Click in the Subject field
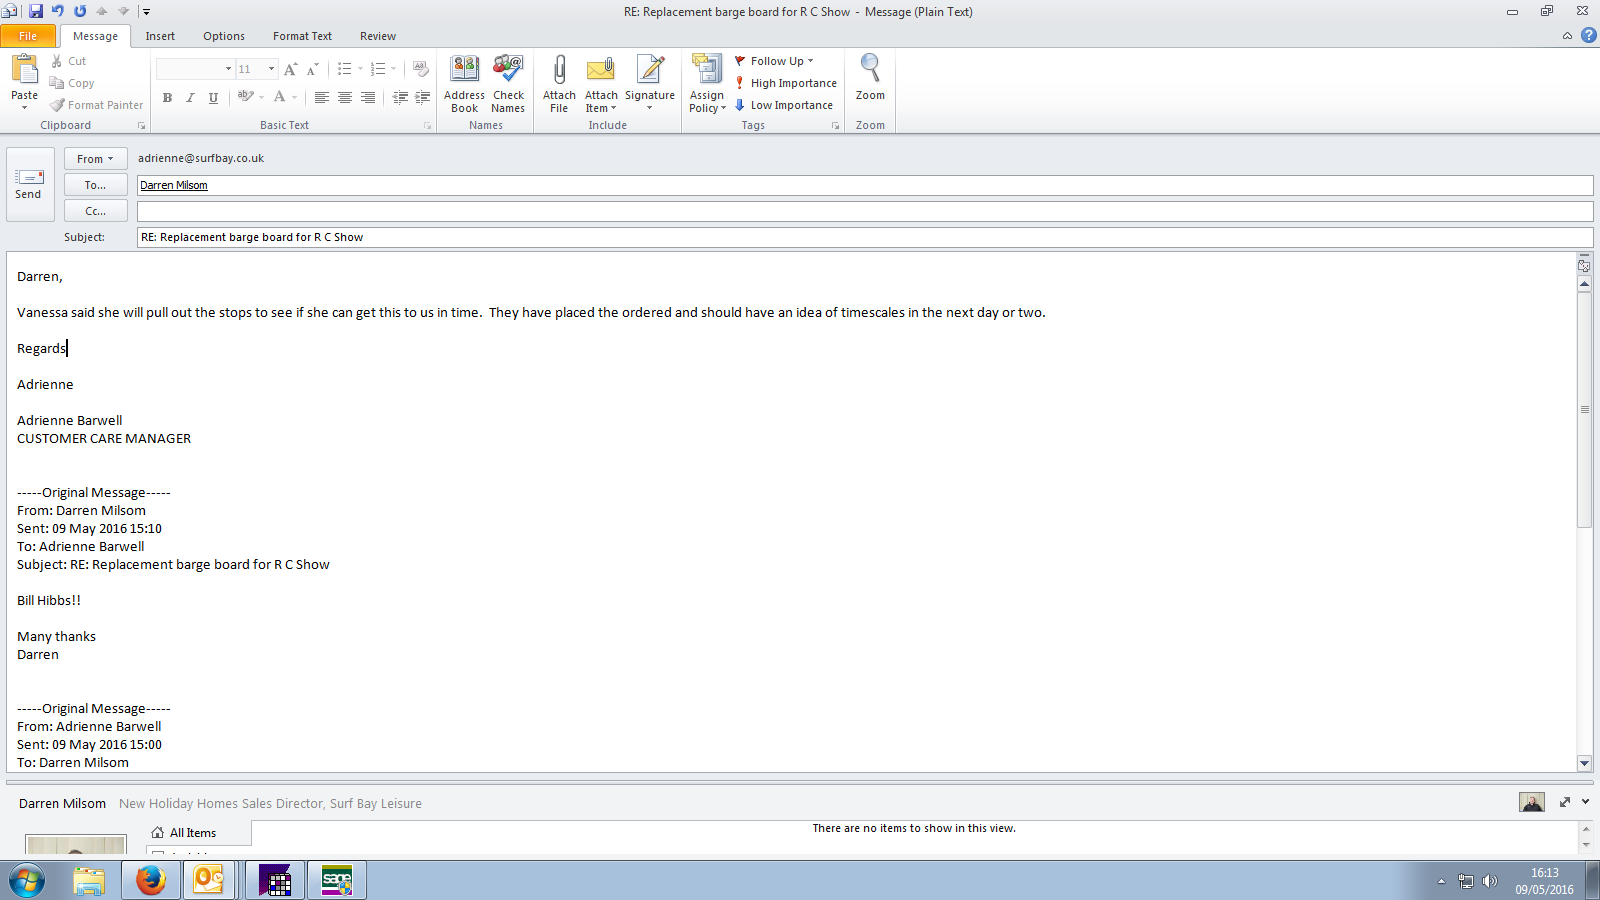The height and width of the screenshot is (900, 1600). click(865, 237)
